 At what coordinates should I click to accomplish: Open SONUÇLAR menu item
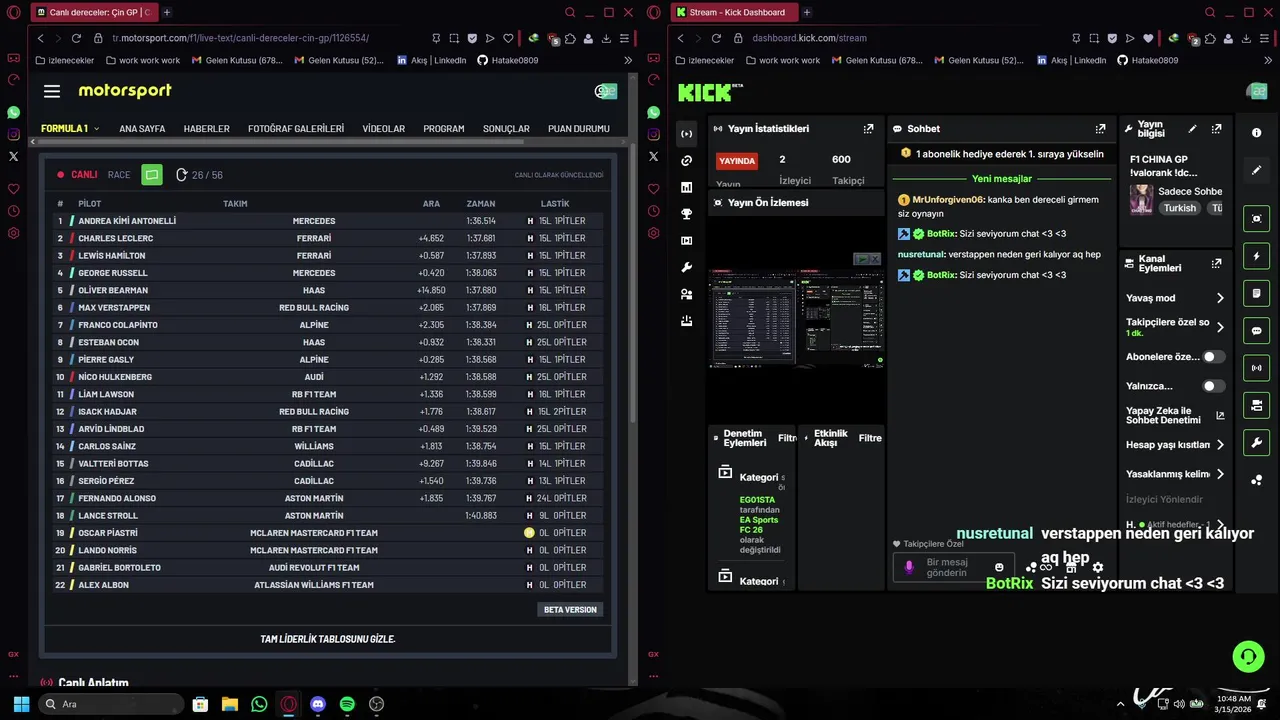point(506,129)
